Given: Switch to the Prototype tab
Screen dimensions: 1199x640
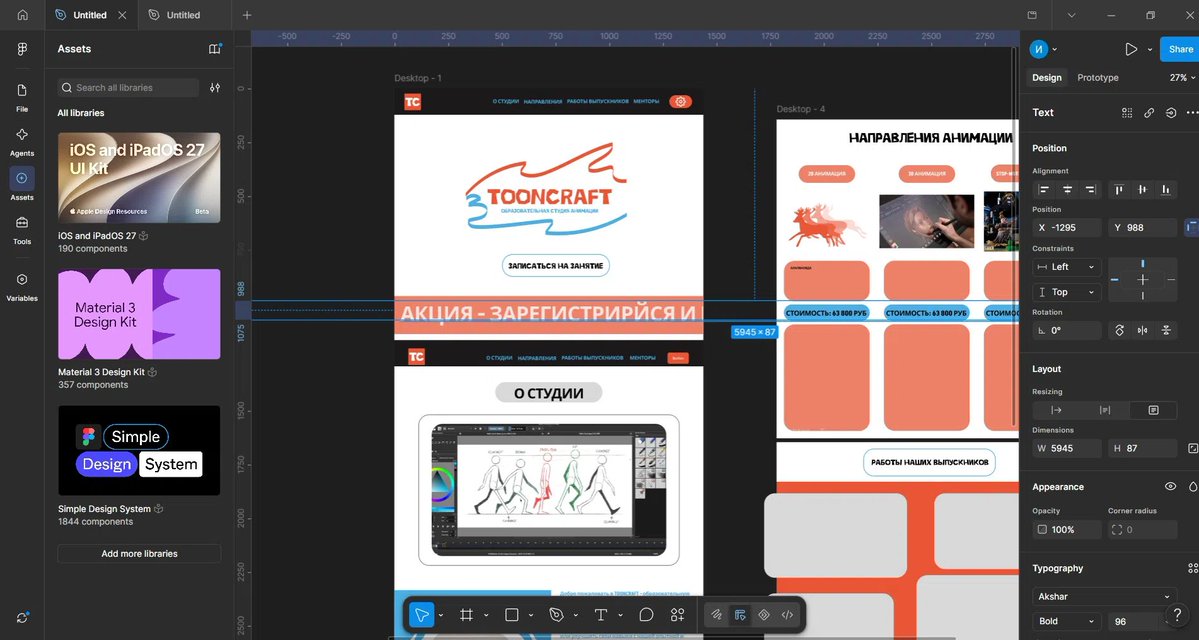Looking at the screenshot, I should click(x=1097, y=78).
